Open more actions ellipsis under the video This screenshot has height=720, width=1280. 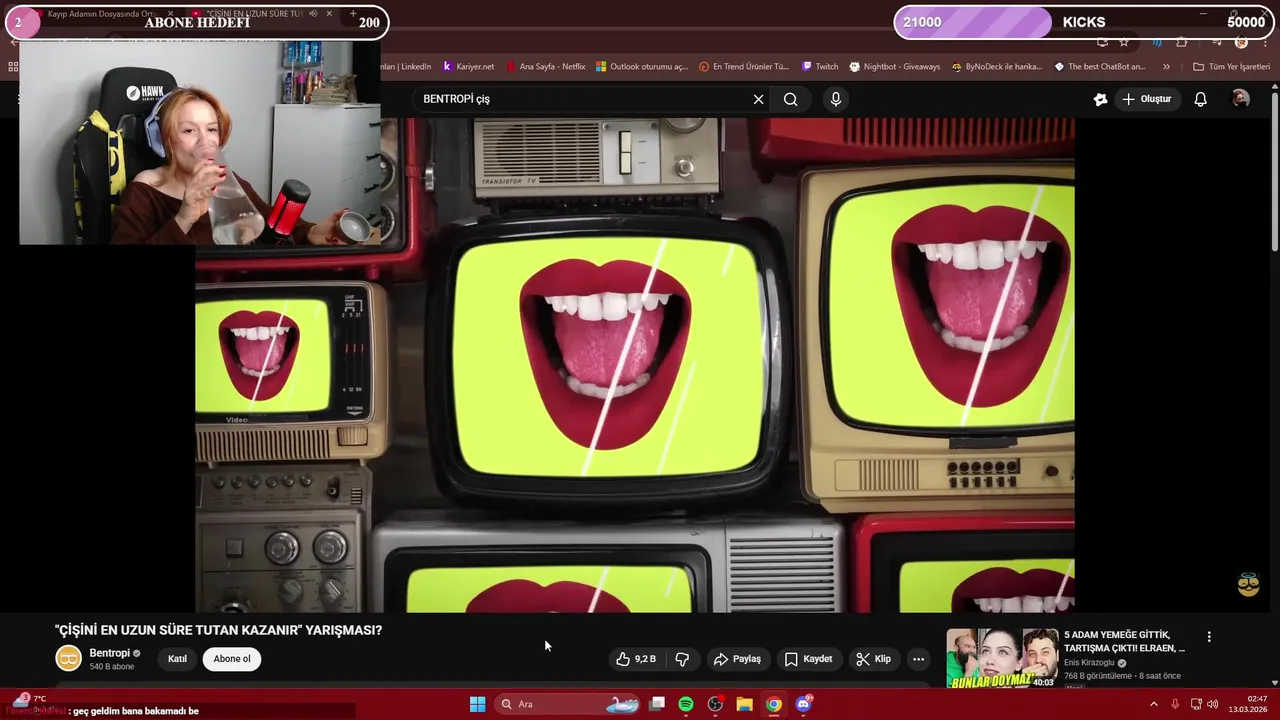pyautogui.click(x=918, y=659)
